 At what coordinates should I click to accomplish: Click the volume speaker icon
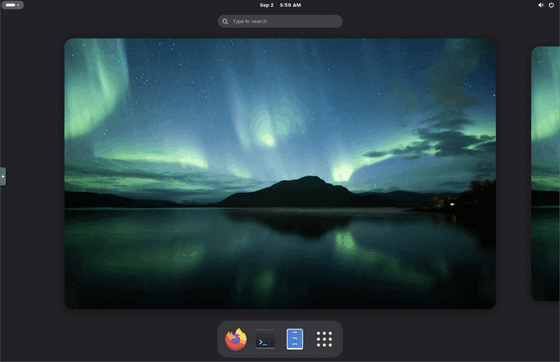point(541,5)
